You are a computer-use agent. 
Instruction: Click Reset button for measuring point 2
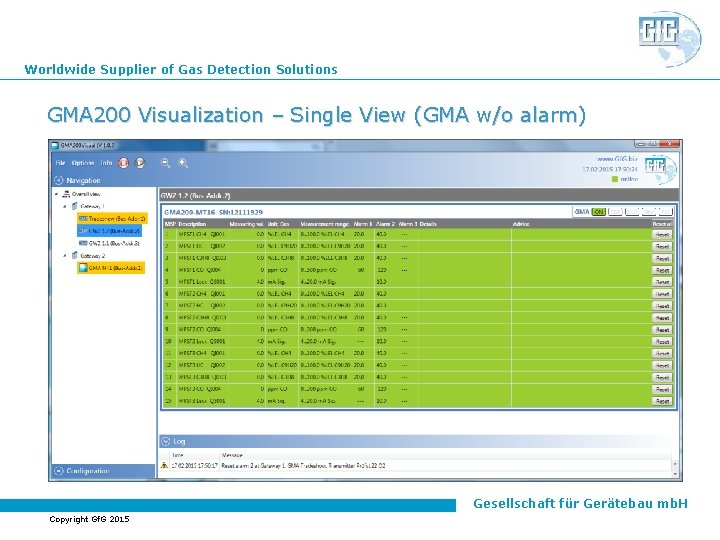662,247
